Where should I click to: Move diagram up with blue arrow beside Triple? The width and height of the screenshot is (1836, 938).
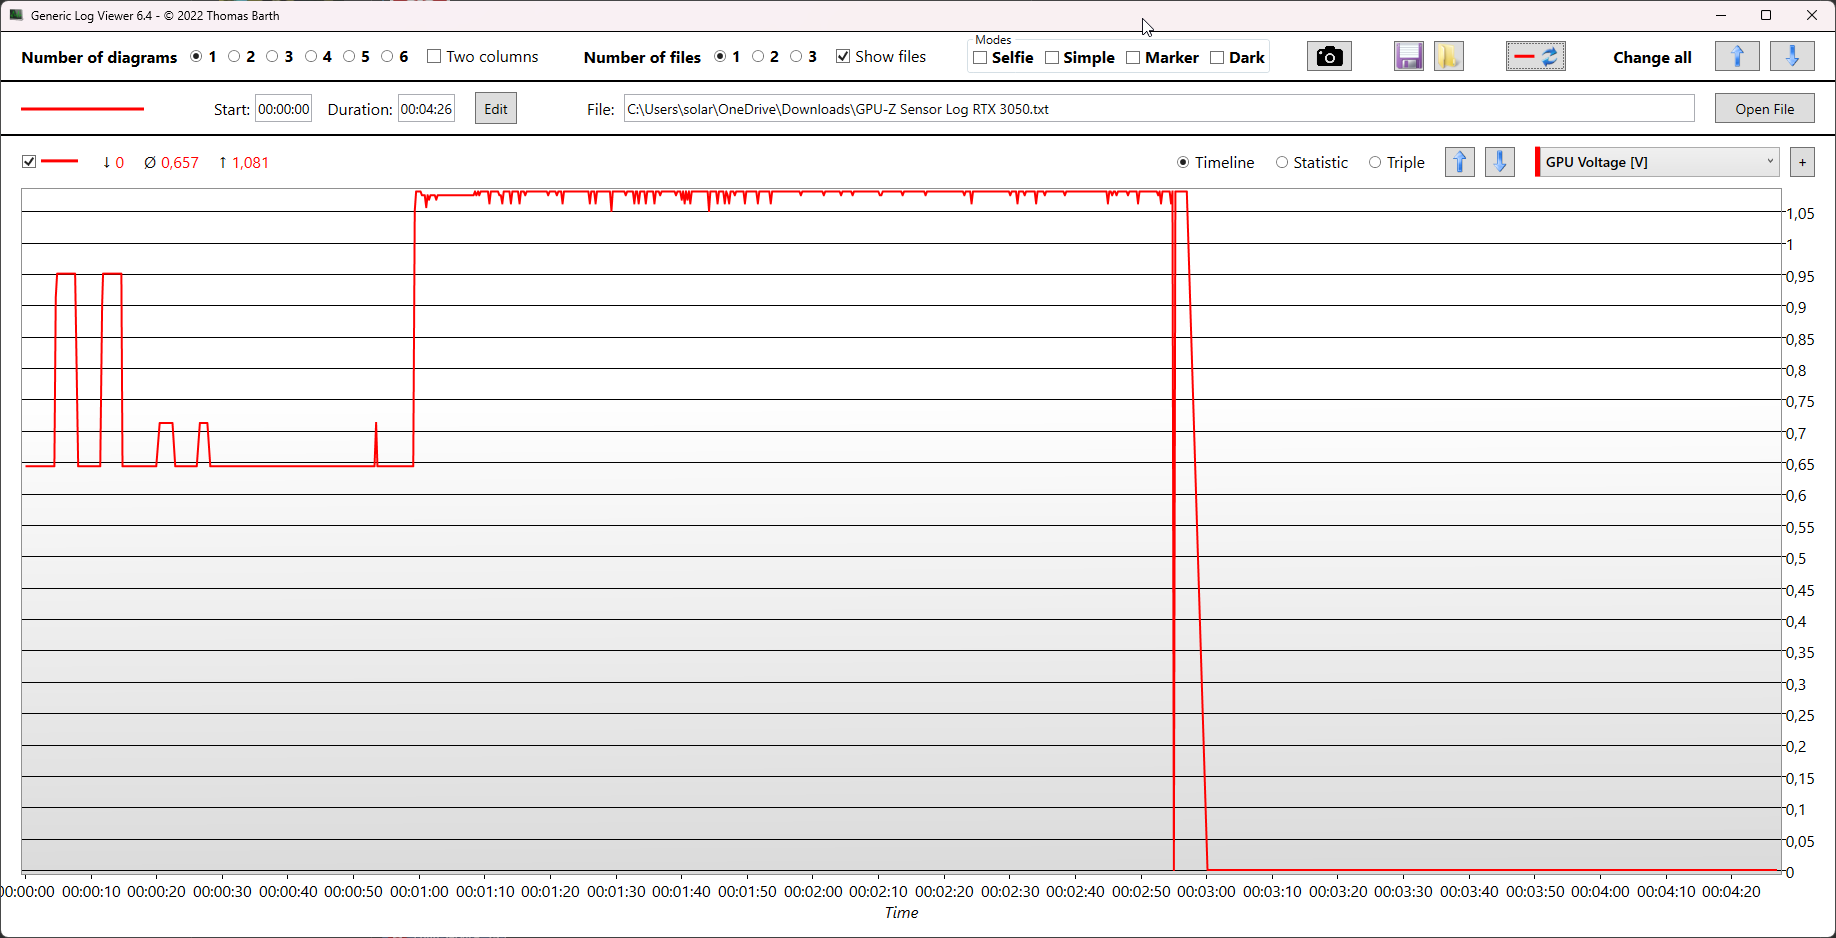(x=1460, y=162)
